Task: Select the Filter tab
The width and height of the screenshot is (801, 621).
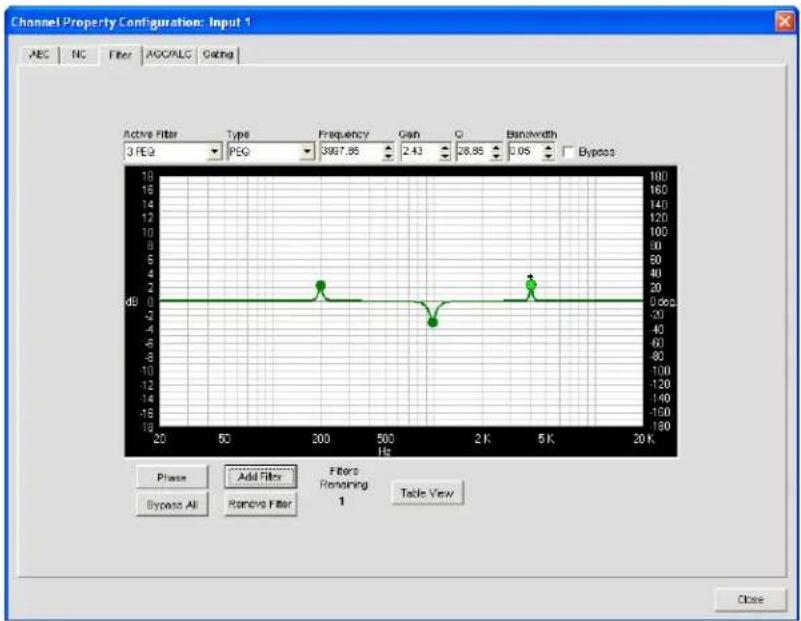Action: pos(120,55)
